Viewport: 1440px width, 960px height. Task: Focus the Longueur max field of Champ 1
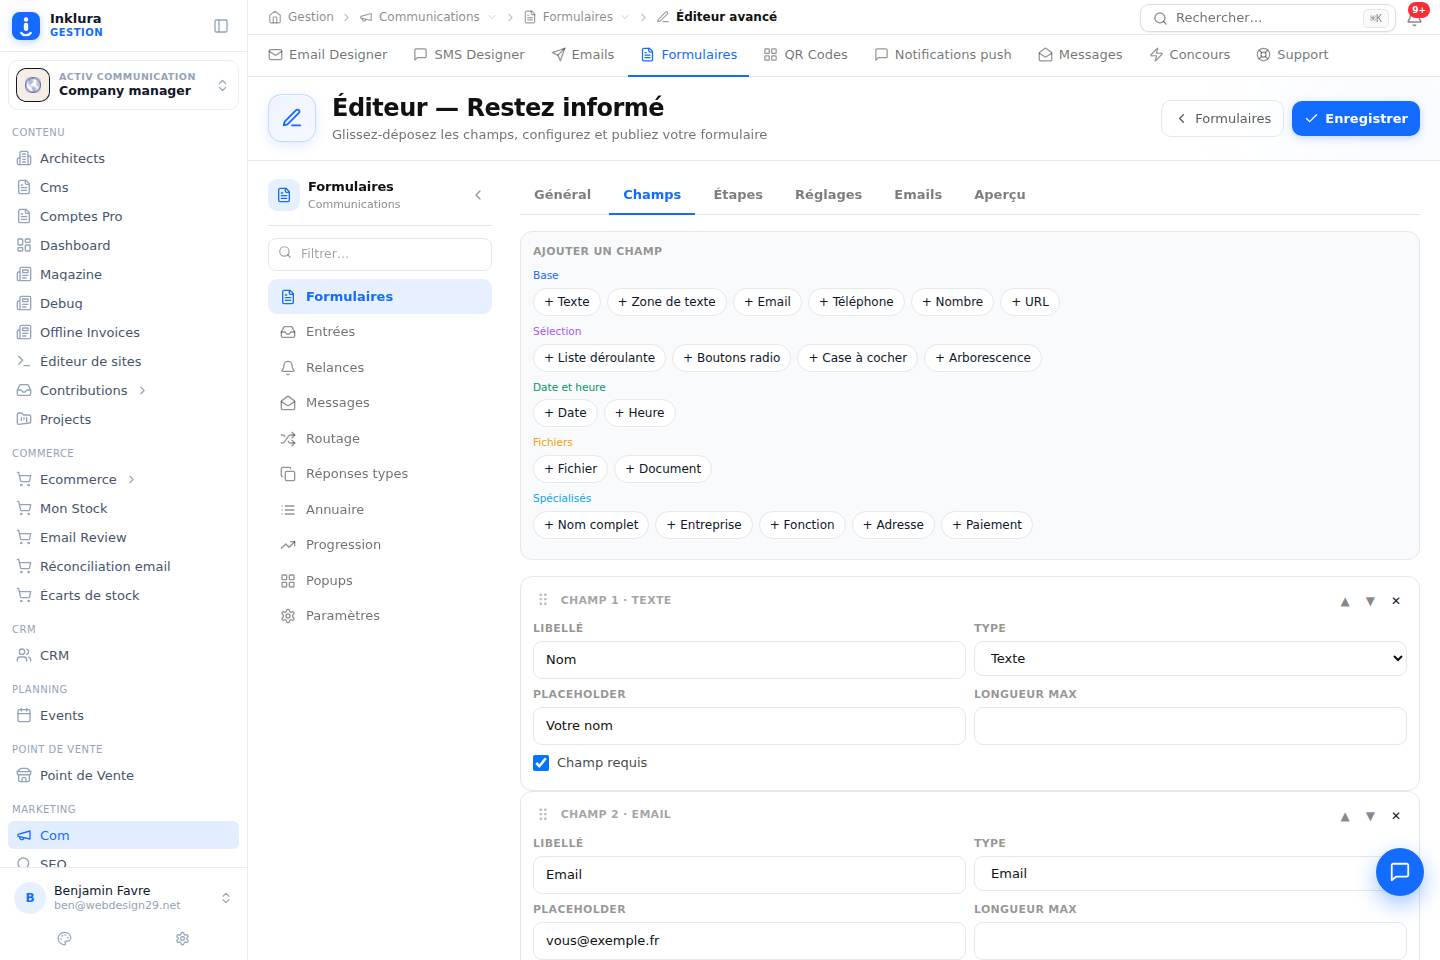click(1190, 726)
